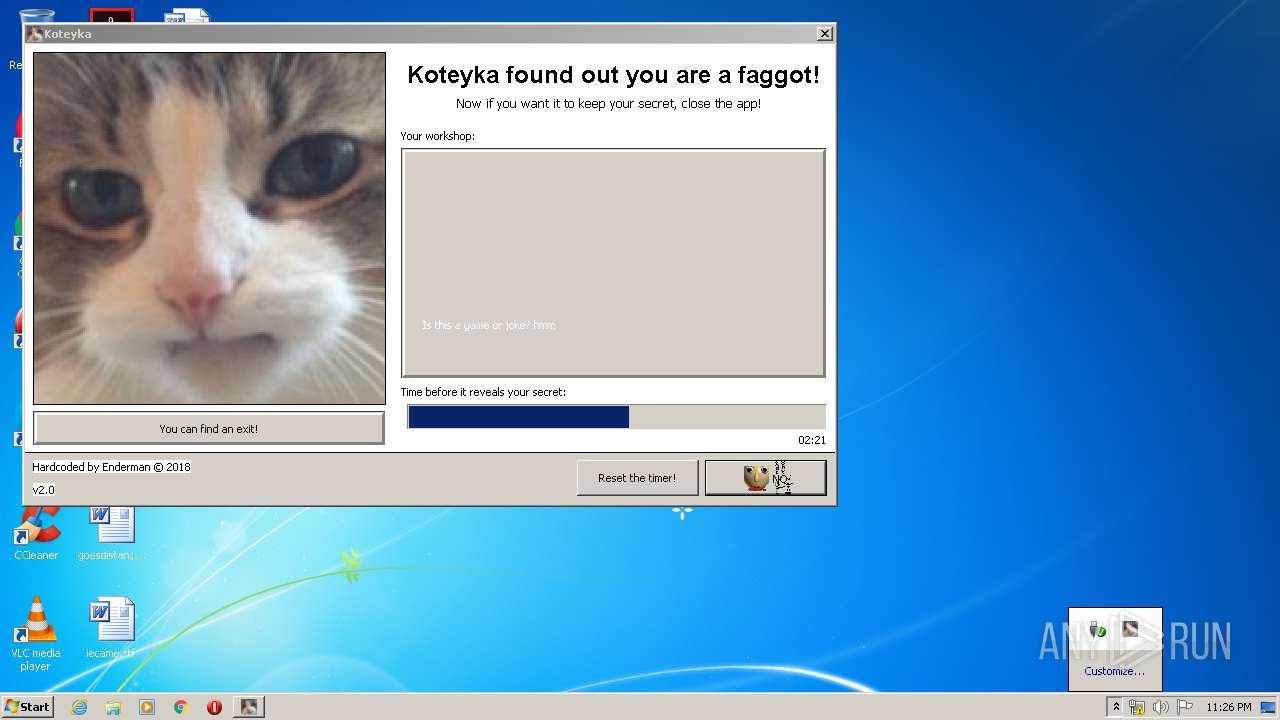Image resolution: width=1280 pixels, height=720 pixels.
Task: Launch Internet Explorer from taskbar
Action: click(x=79, y=707)
